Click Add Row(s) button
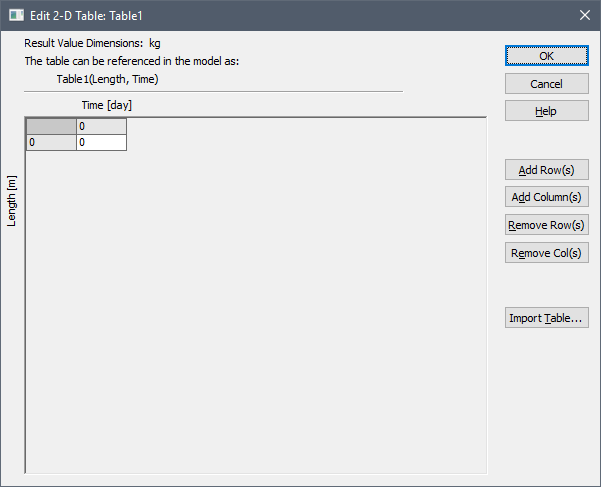This screenshot has width=601, height=487. point(547,170)
